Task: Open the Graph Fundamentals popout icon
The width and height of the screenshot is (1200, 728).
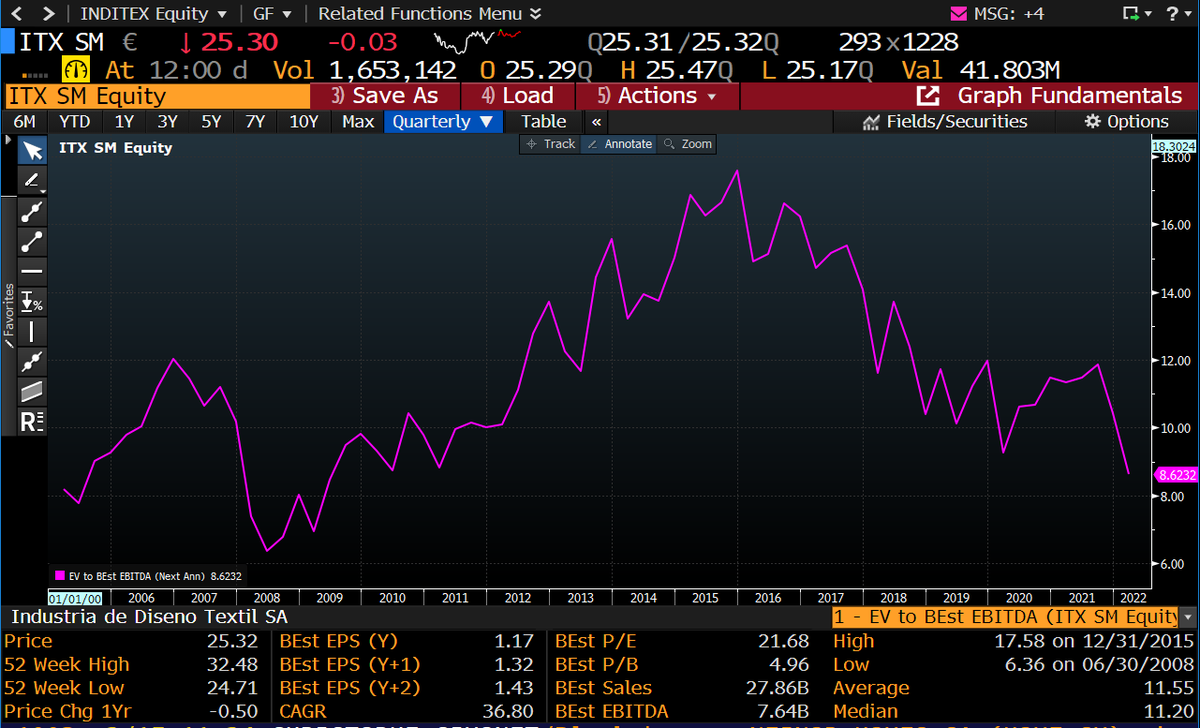Action: coord(928,96)
